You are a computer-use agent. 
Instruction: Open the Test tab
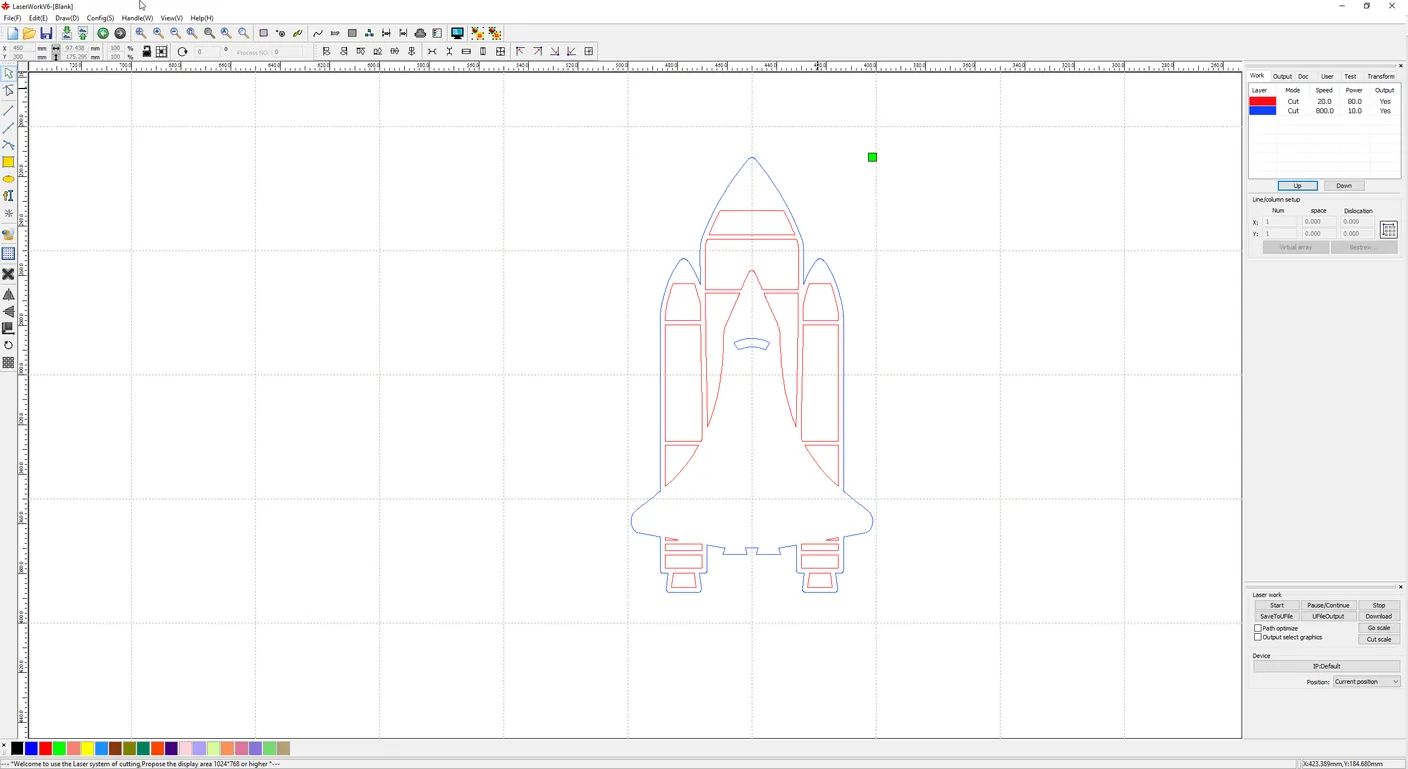1350,76
